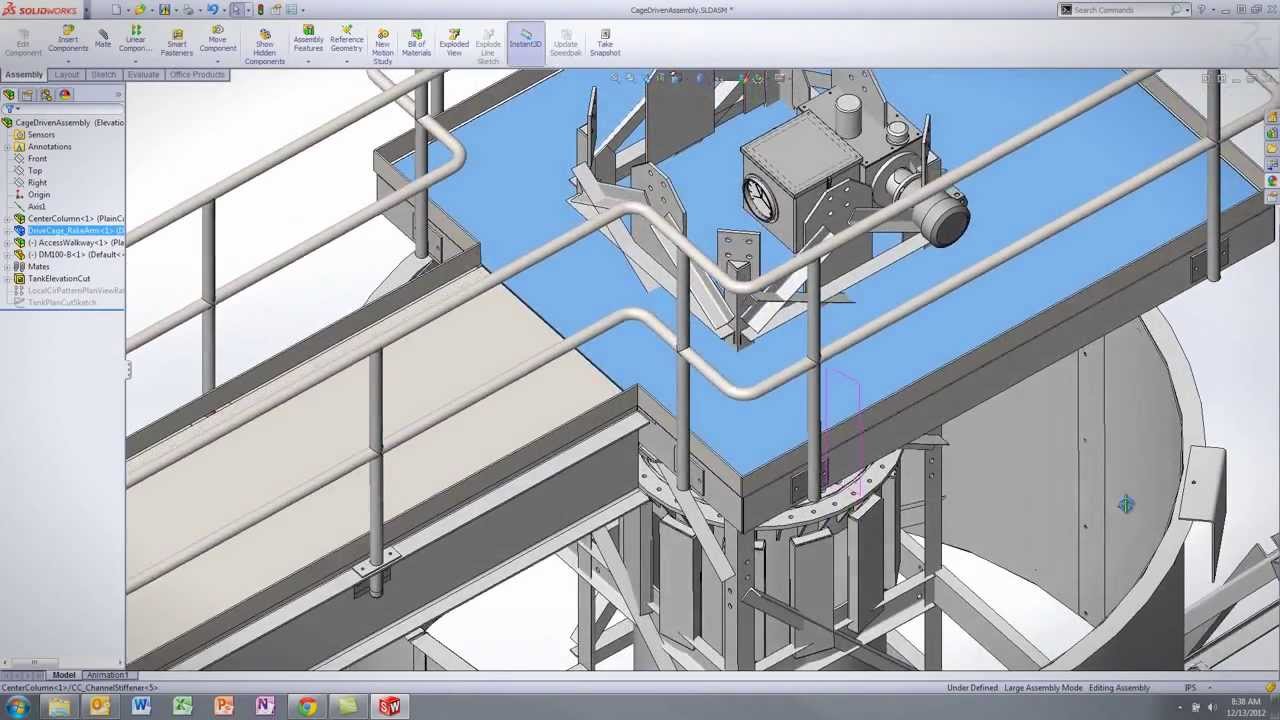The image size is (1280, 720).
Task: Open Assembly Features
Action: click(x=308, y=40)
